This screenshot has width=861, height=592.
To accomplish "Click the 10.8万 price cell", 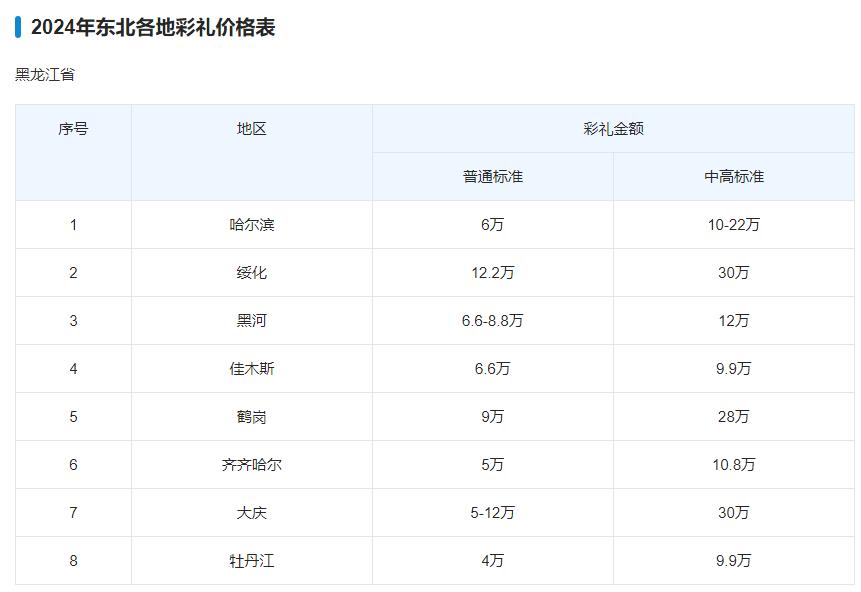I will coord(734,465).
